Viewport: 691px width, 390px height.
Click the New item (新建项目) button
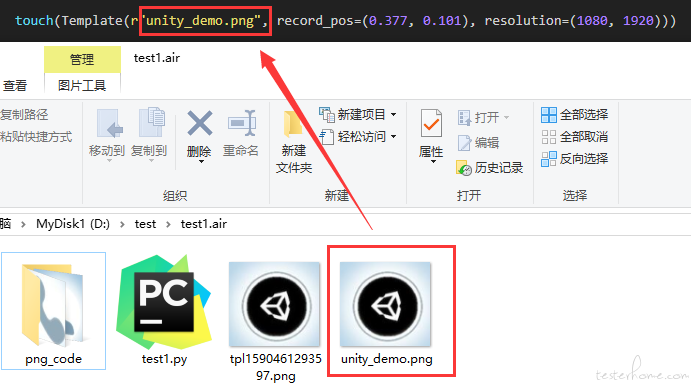[x=357, y=115]
